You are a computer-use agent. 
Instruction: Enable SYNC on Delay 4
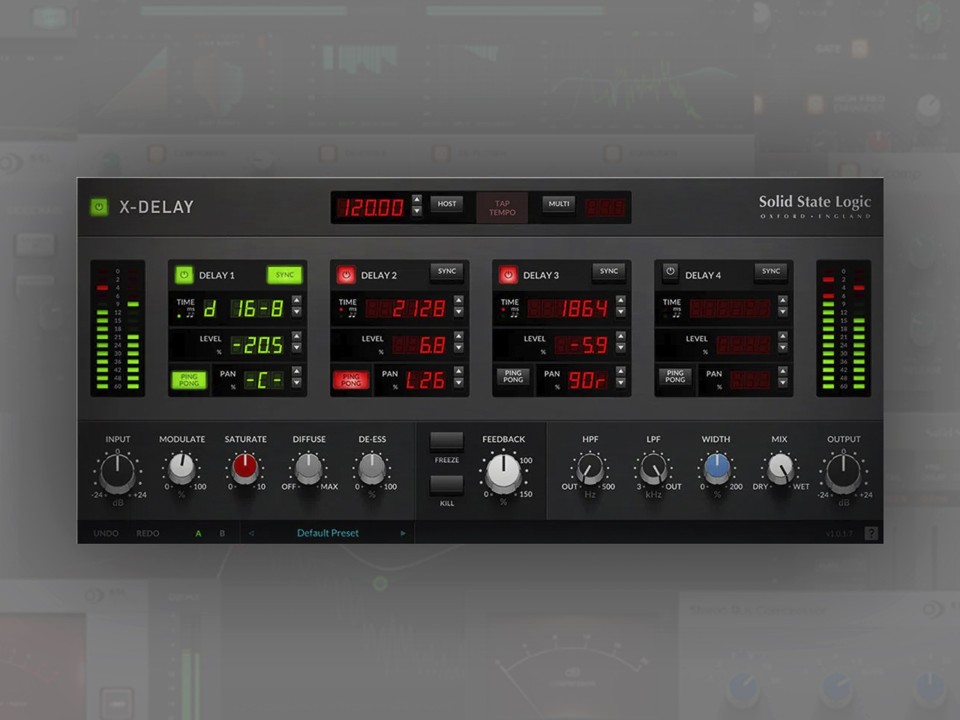pyautogui.click(x=771, y=272)
